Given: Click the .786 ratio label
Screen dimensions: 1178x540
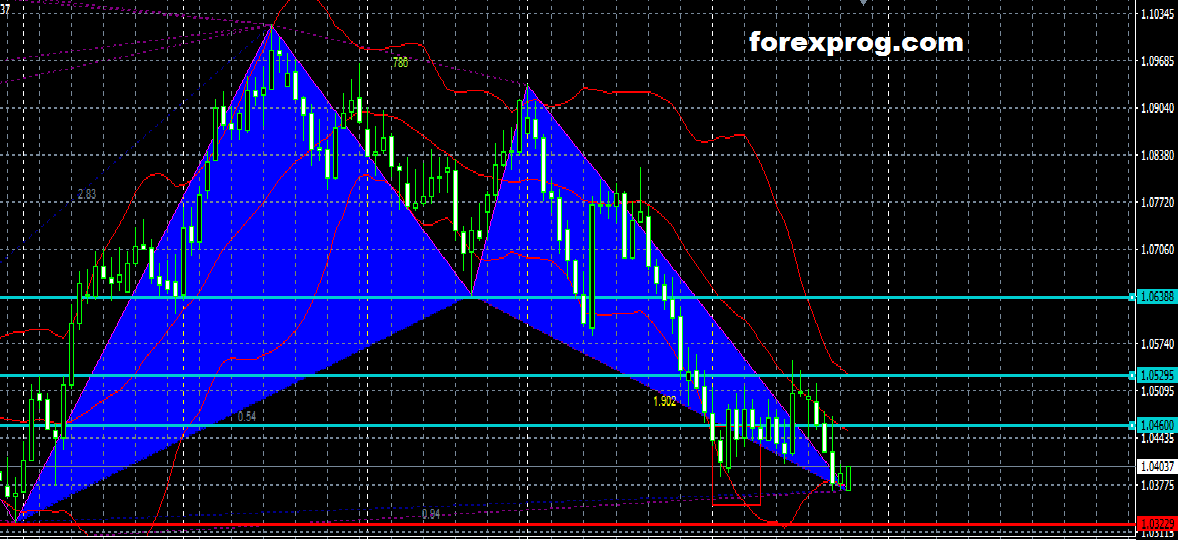Looking at the screenshot, I should click(400, 62).
